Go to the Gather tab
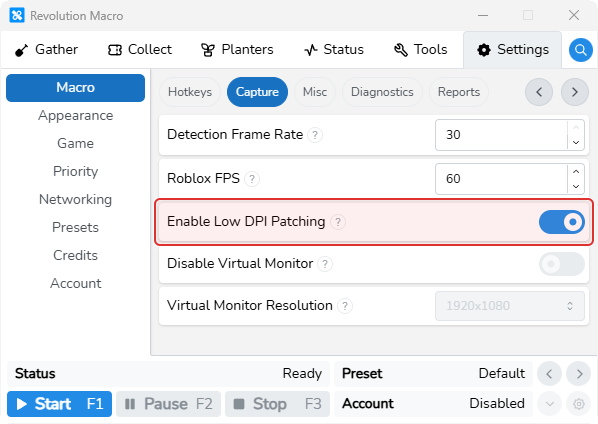Screen dimensions: 598x424 [46, 50]
